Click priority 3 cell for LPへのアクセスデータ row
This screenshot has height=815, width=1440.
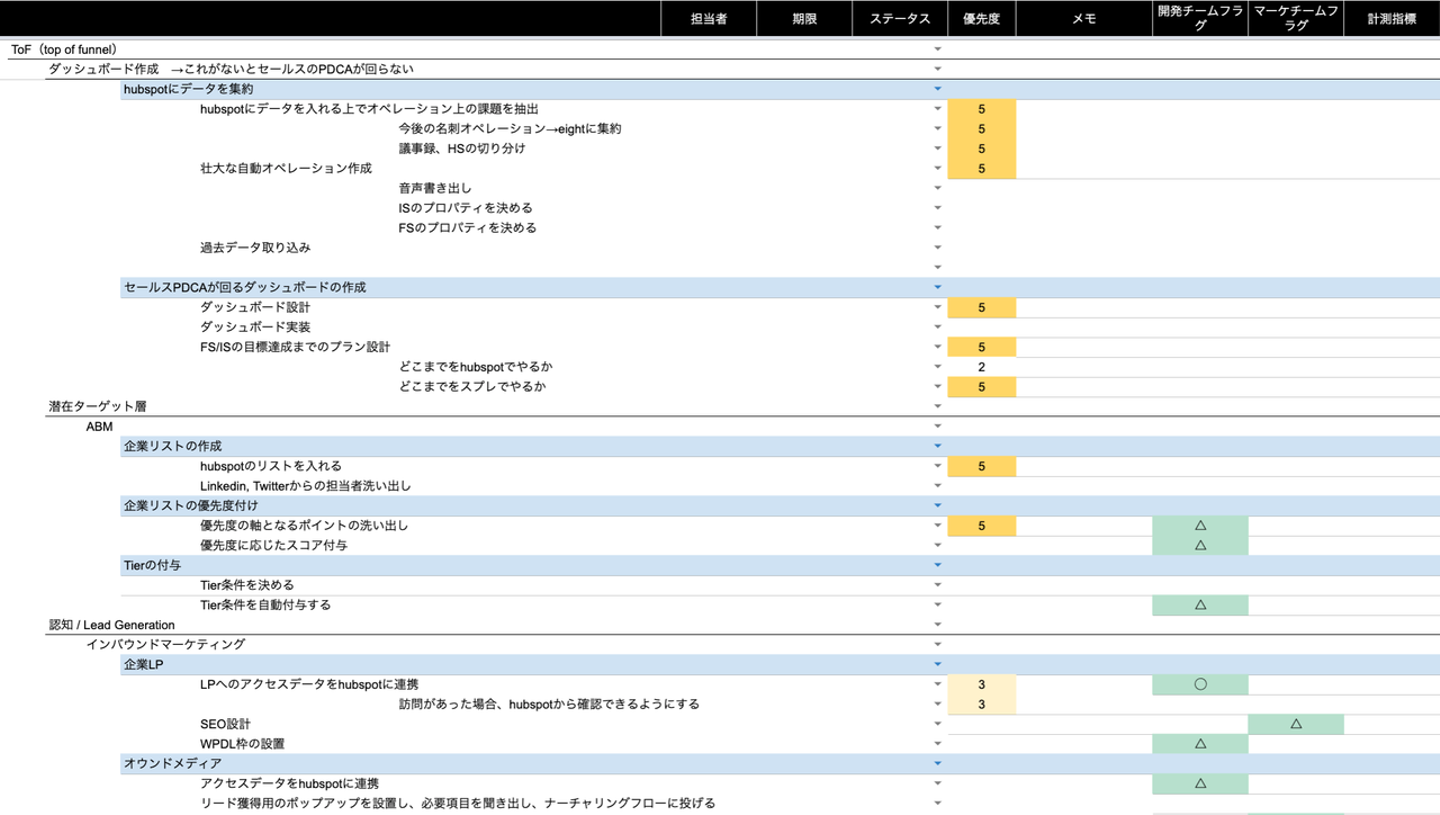pyautogui.click(x=981, y=685)
